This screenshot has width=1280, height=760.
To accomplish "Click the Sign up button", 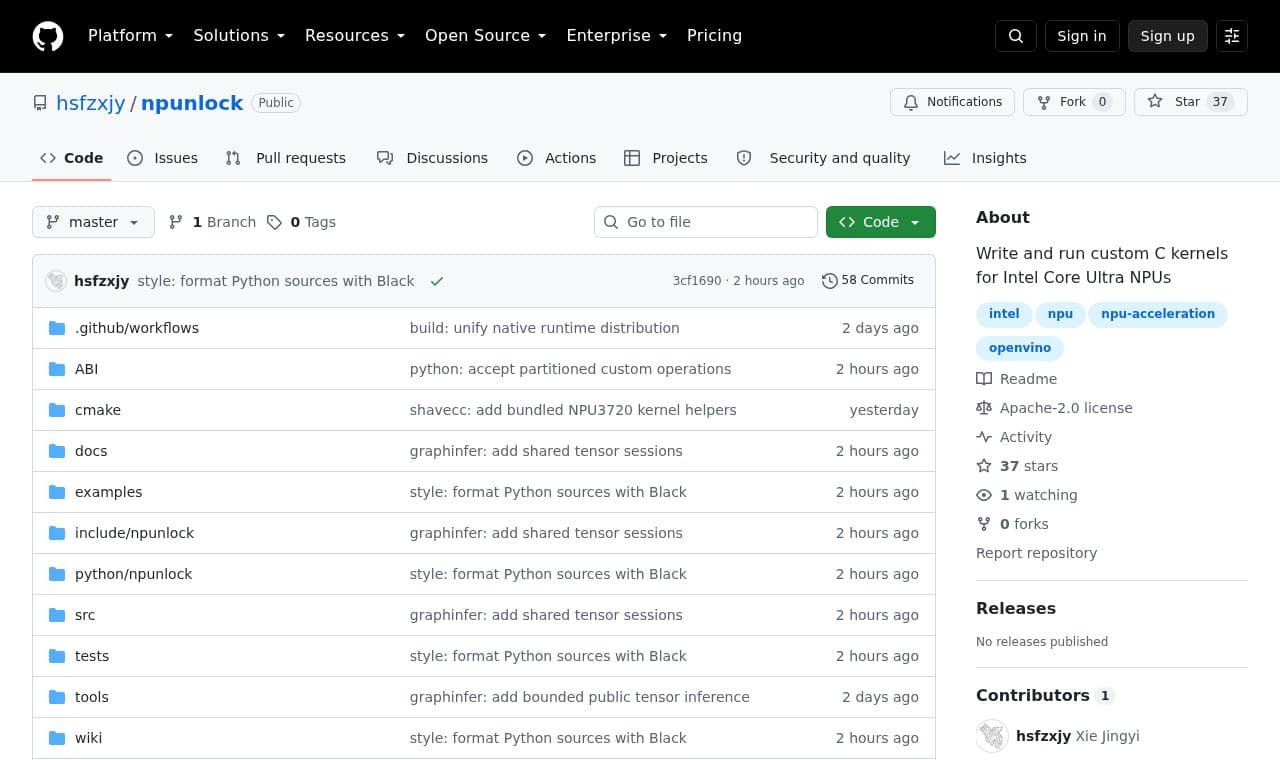I will [1168, 36].
